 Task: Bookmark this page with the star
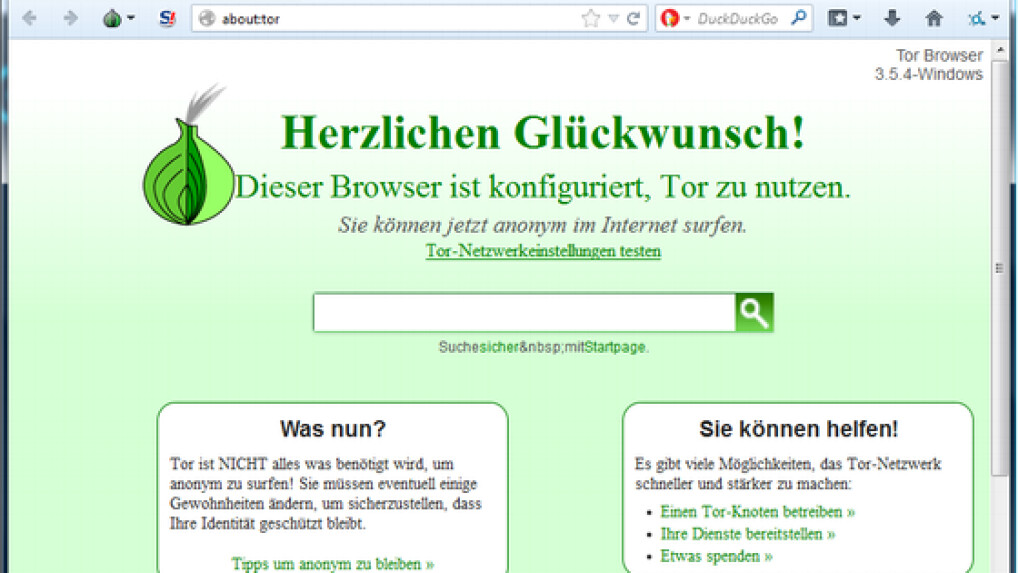tap(590, 18)
